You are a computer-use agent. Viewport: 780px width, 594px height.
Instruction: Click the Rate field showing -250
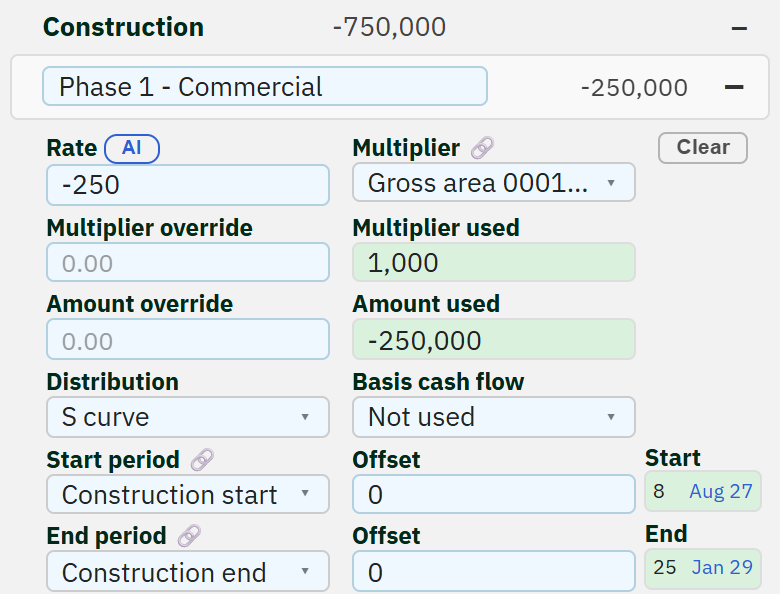pos(188,185)
